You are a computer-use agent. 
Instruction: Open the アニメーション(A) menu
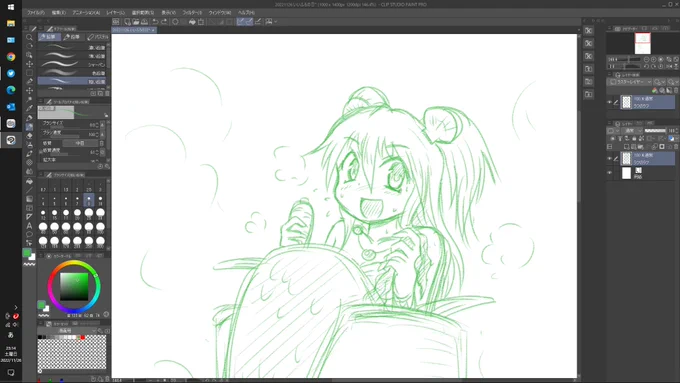coord(86,13)
